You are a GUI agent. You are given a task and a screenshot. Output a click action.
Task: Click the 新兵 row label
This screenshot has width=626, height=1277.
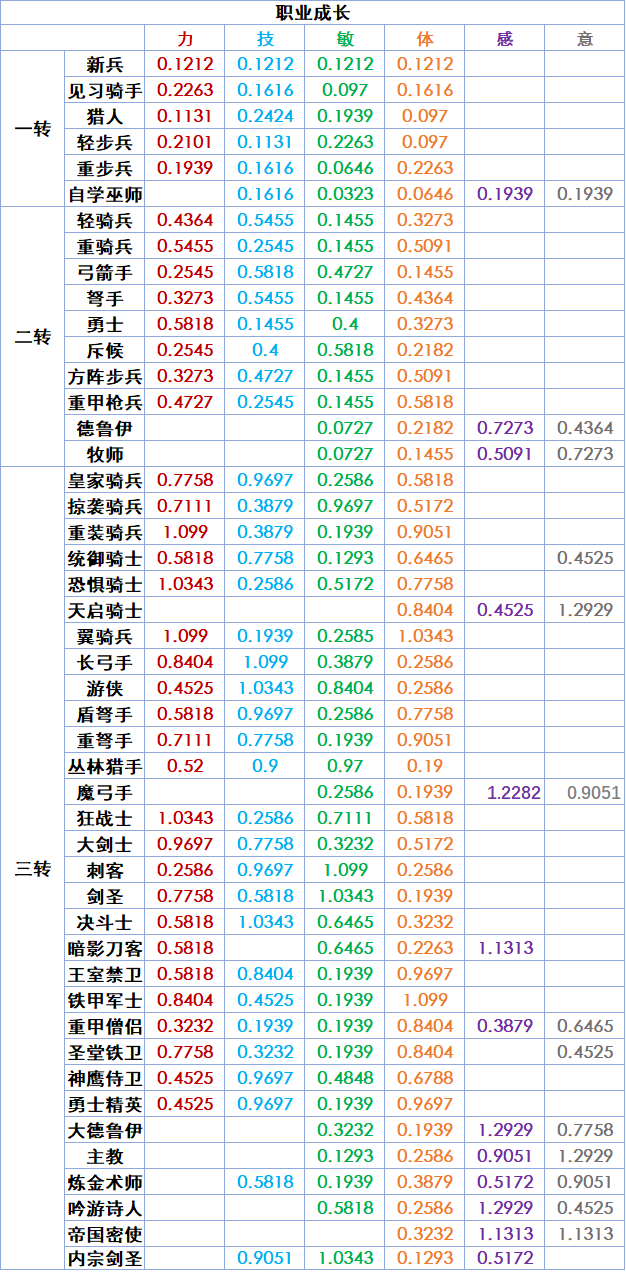tap(105, 65)
